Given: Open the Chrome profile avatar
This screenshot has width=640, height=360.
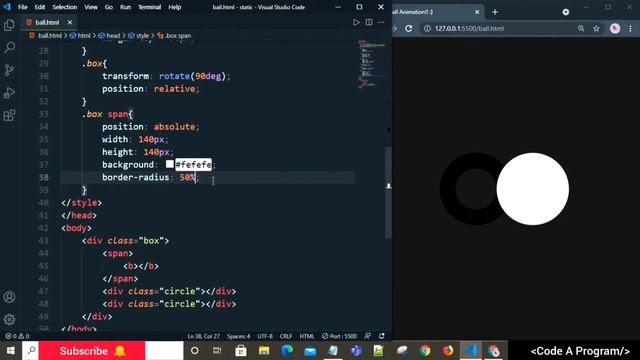Looking at the screenshot, I should pos(615,29).
